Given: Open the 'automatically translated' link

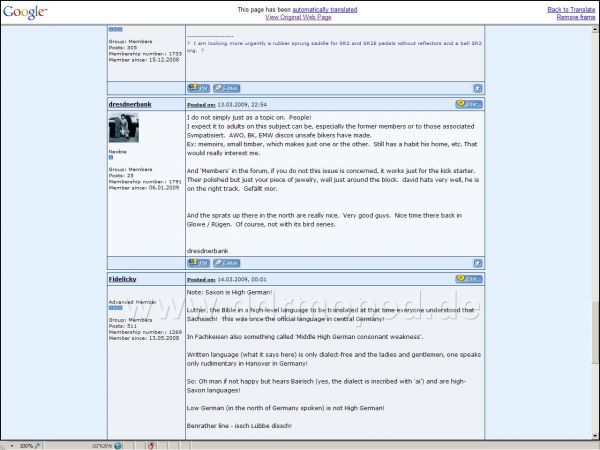Looking at the screenshot, I should tap(324, 9).
